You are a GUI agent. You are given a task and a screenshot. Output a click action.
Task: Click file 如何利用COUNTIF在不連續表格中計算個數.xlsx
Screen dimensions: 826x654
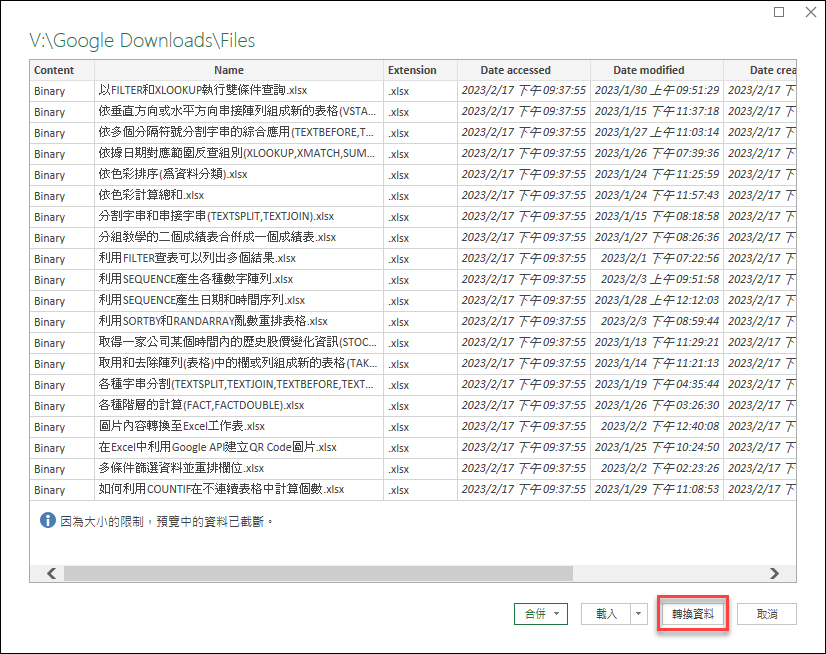221,490
